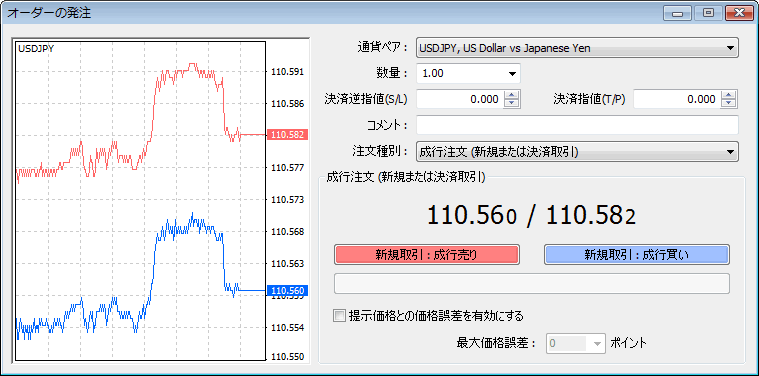This screenshot has width=759, height=376.
Task: Click the 決済指値(T/P) input field
Action: tap(677, 99)
